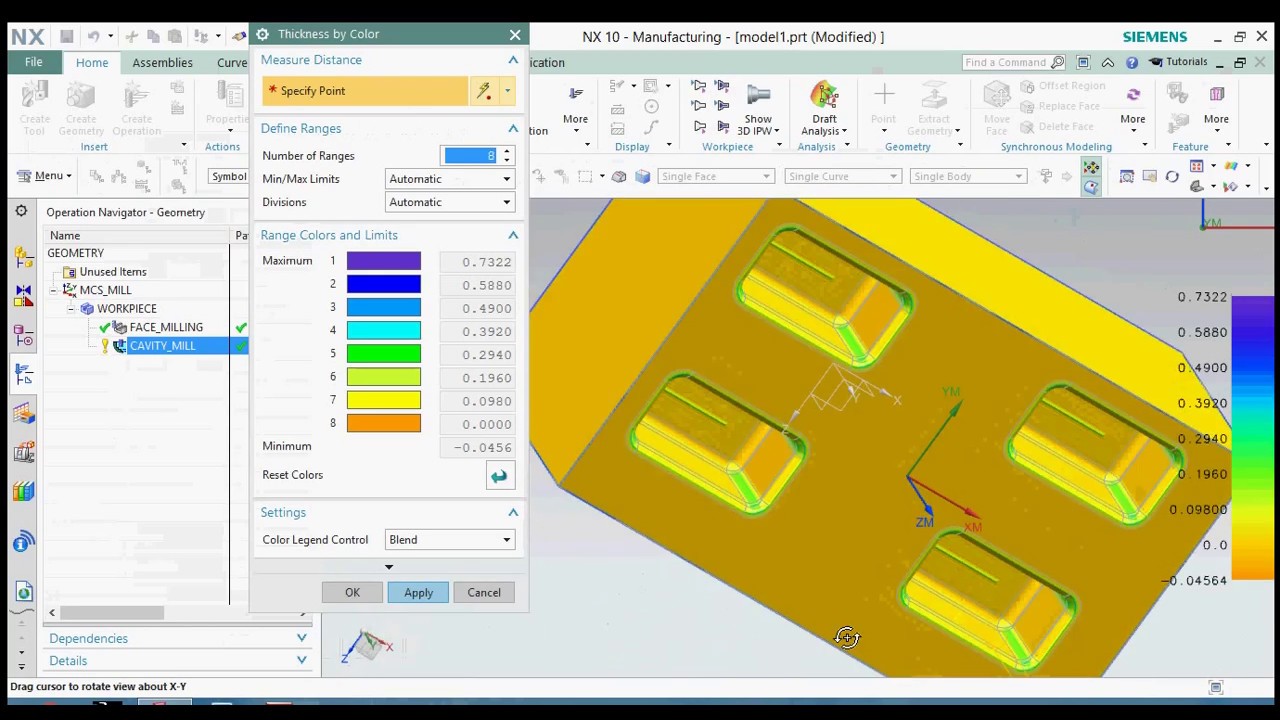Click the Delete Face command
This screenshot has width=1280, height=720.
click(1057, 127)
